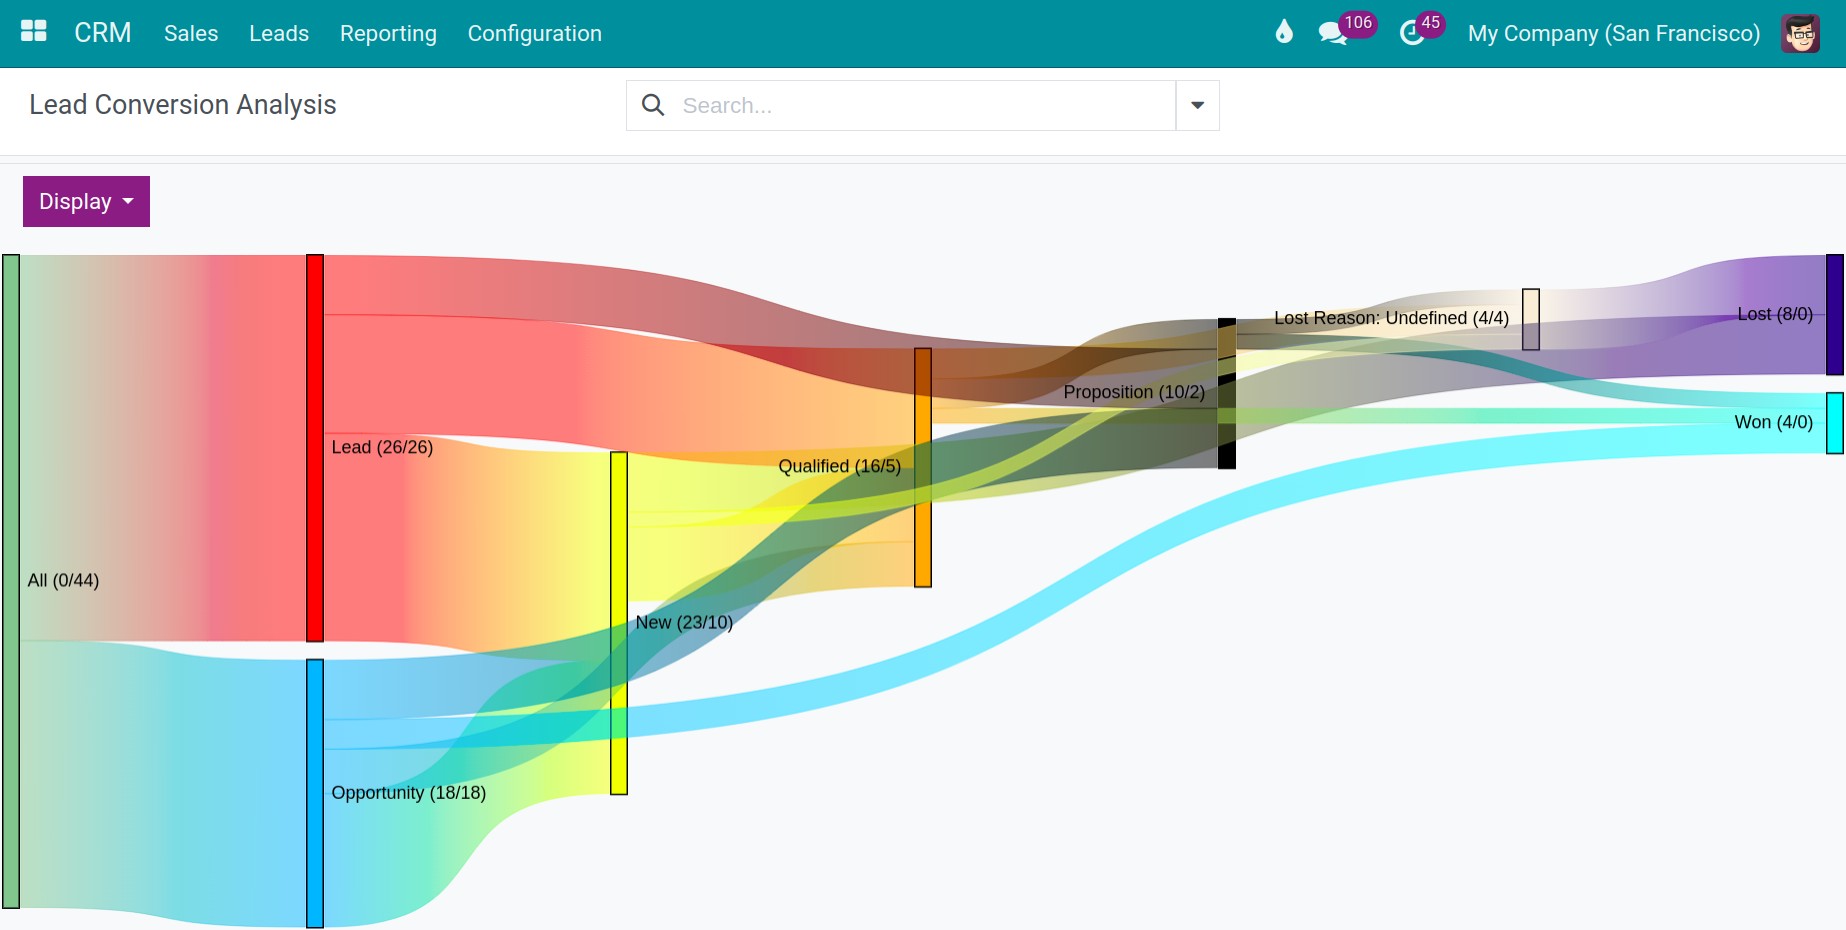The width and height of the screenshot is (1846, 930).
Task: Select the Lost Reason: Undefined node bar
Action: coord(1531,319)
